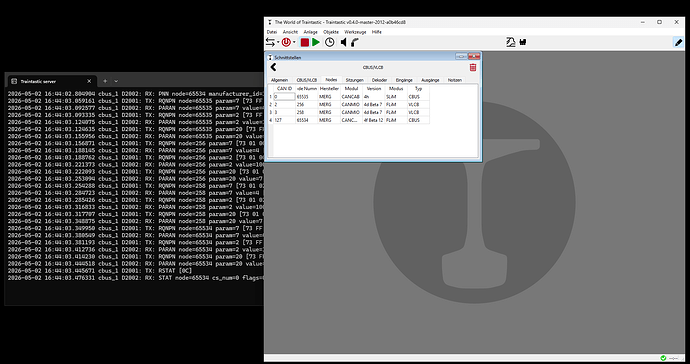Click the green check status bar icon

[x=663, y=358]
